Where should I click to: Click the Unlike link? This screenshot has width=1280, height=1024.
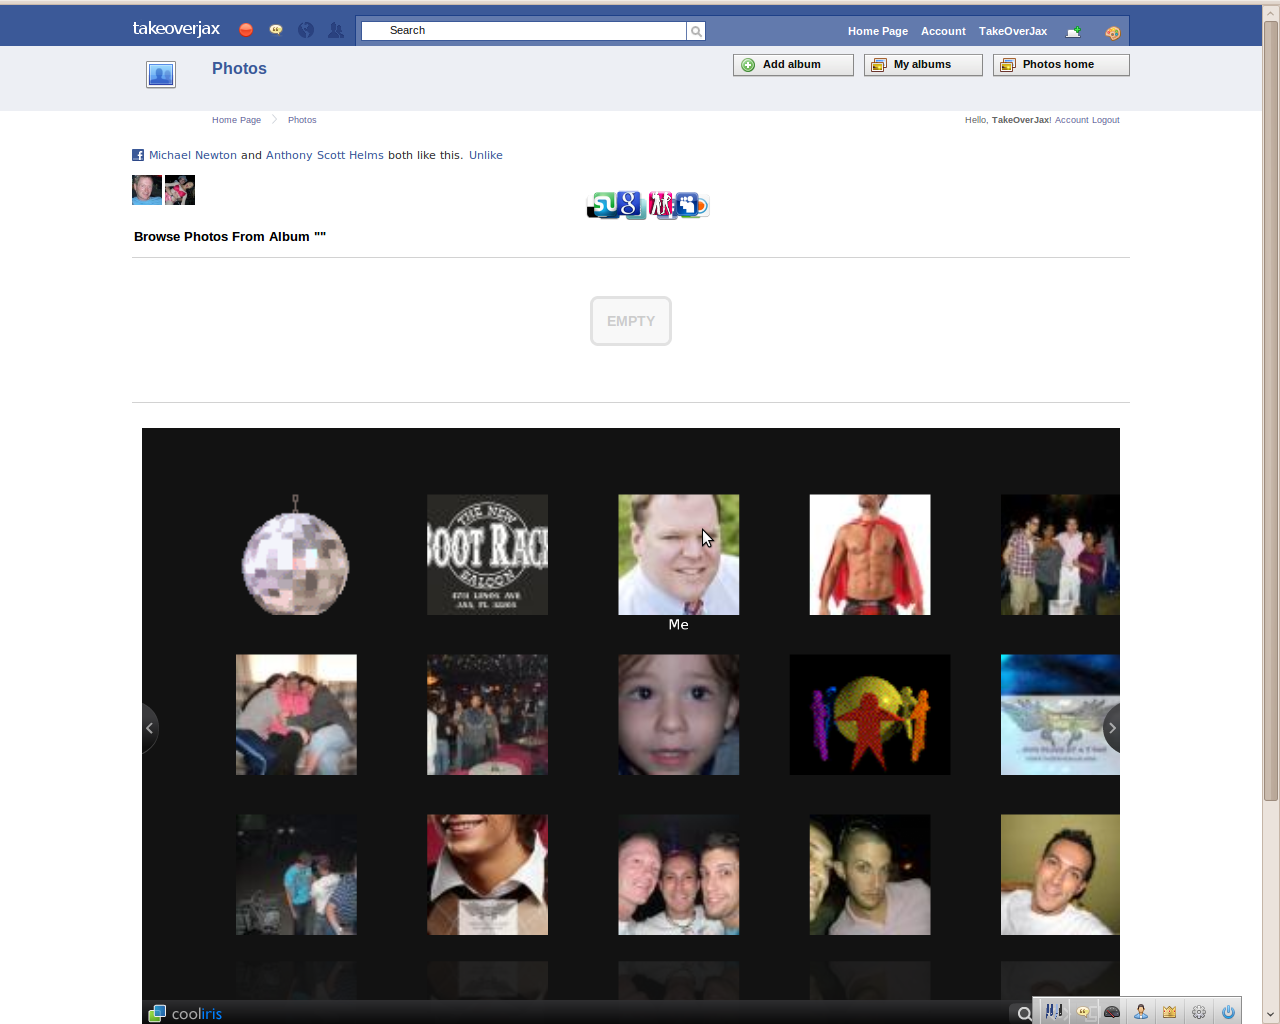click(486, 155)
